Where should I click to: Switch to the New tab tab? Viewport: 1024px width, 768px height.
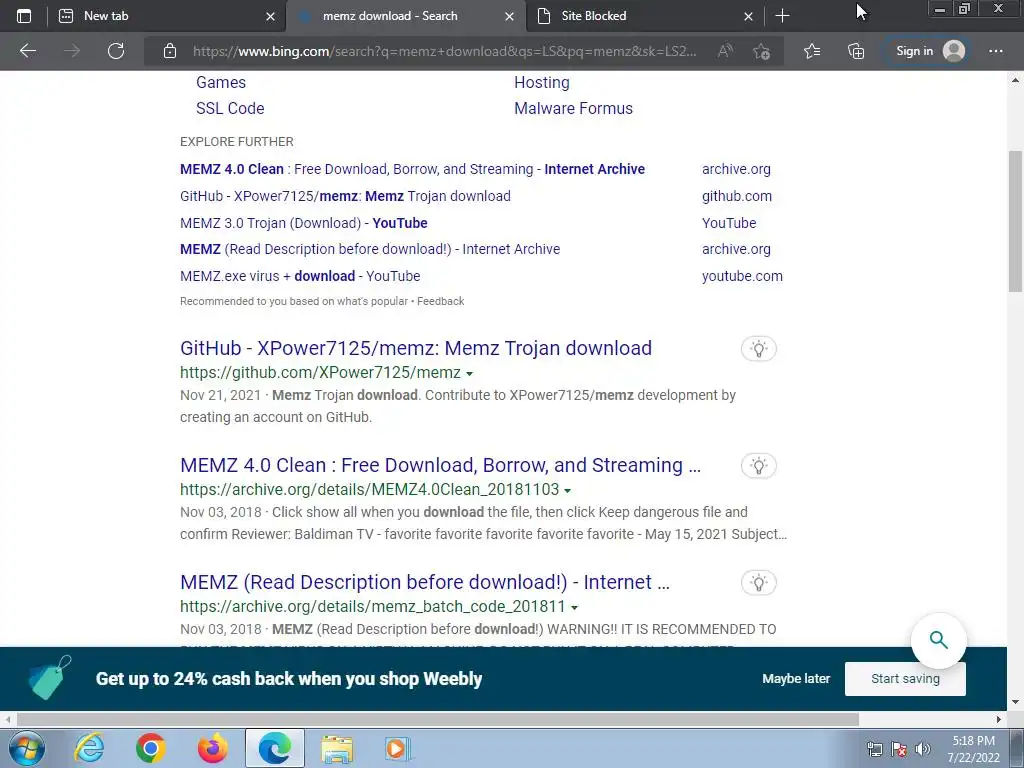pyautogui.click(x=167, y=16)
